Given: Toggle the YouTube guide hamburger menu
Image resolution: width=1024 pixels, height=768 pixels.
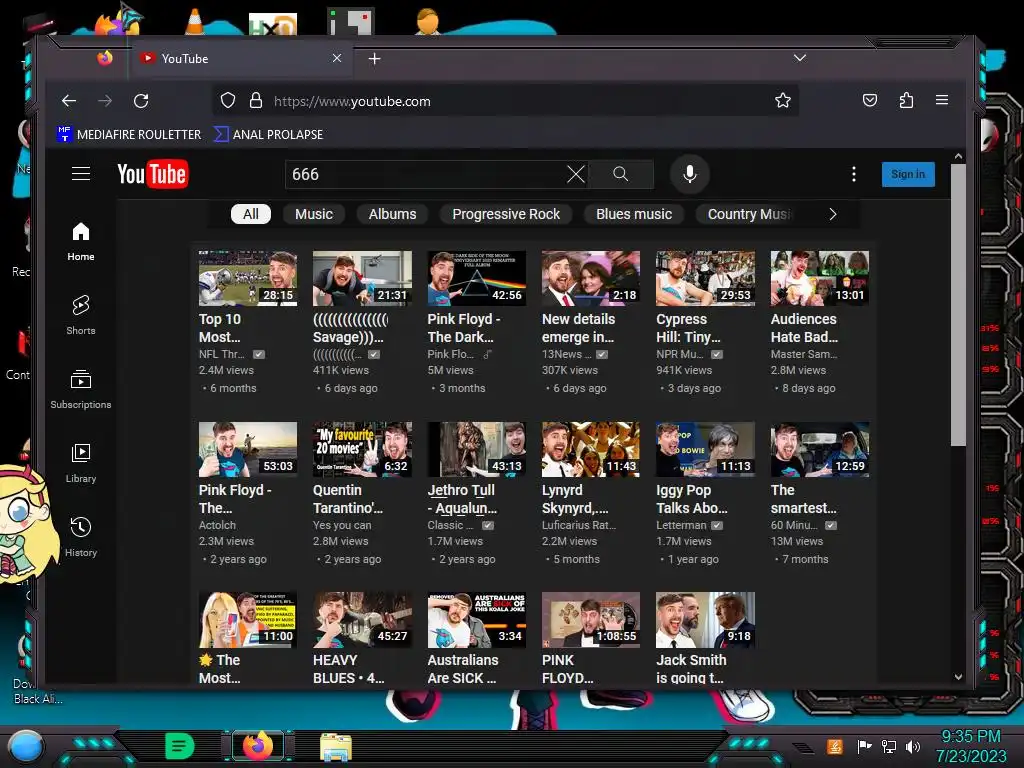Looking at the screenshot, I should 81,174.
